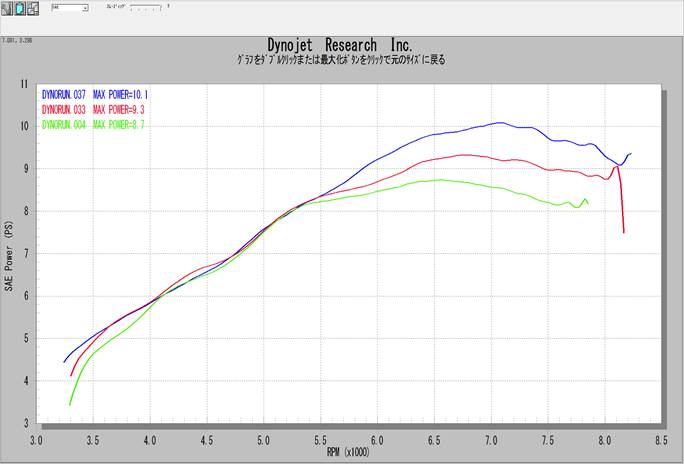
Task: Click the Japanese instruction text below title
Action: pos(340,60)
